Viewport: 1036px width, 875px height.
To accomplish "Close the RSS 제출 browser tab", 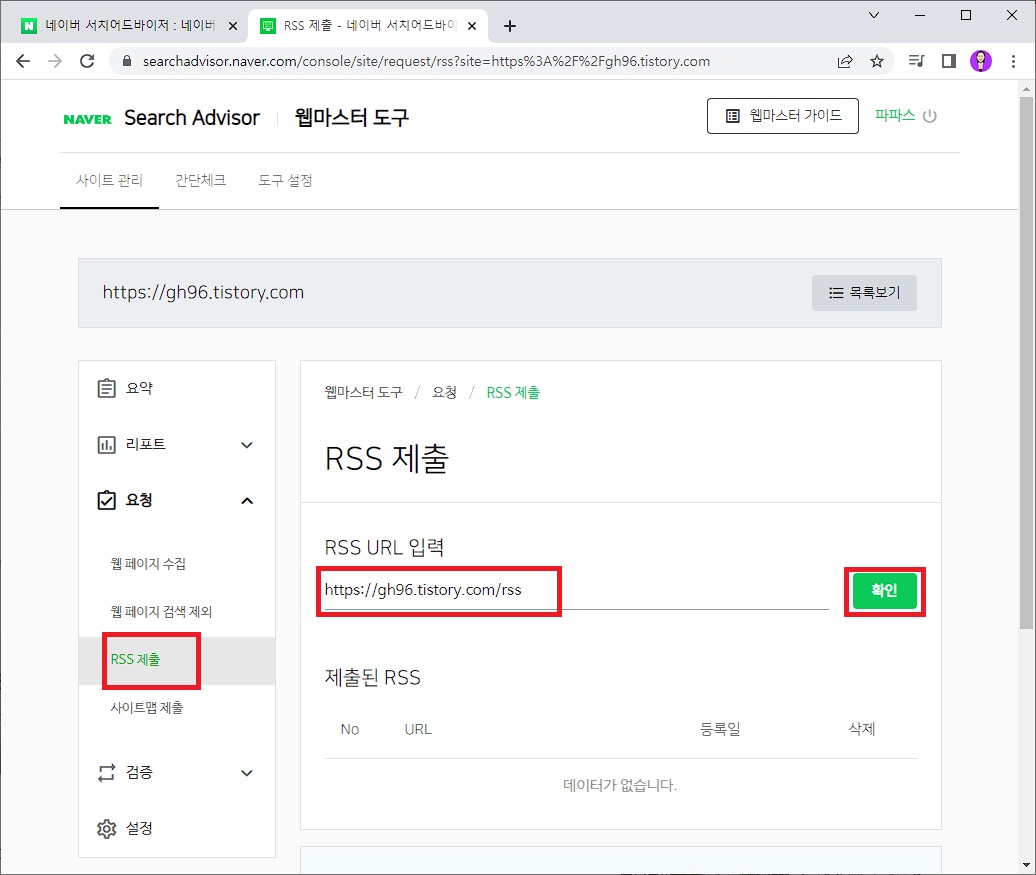I will coord(472,26).
